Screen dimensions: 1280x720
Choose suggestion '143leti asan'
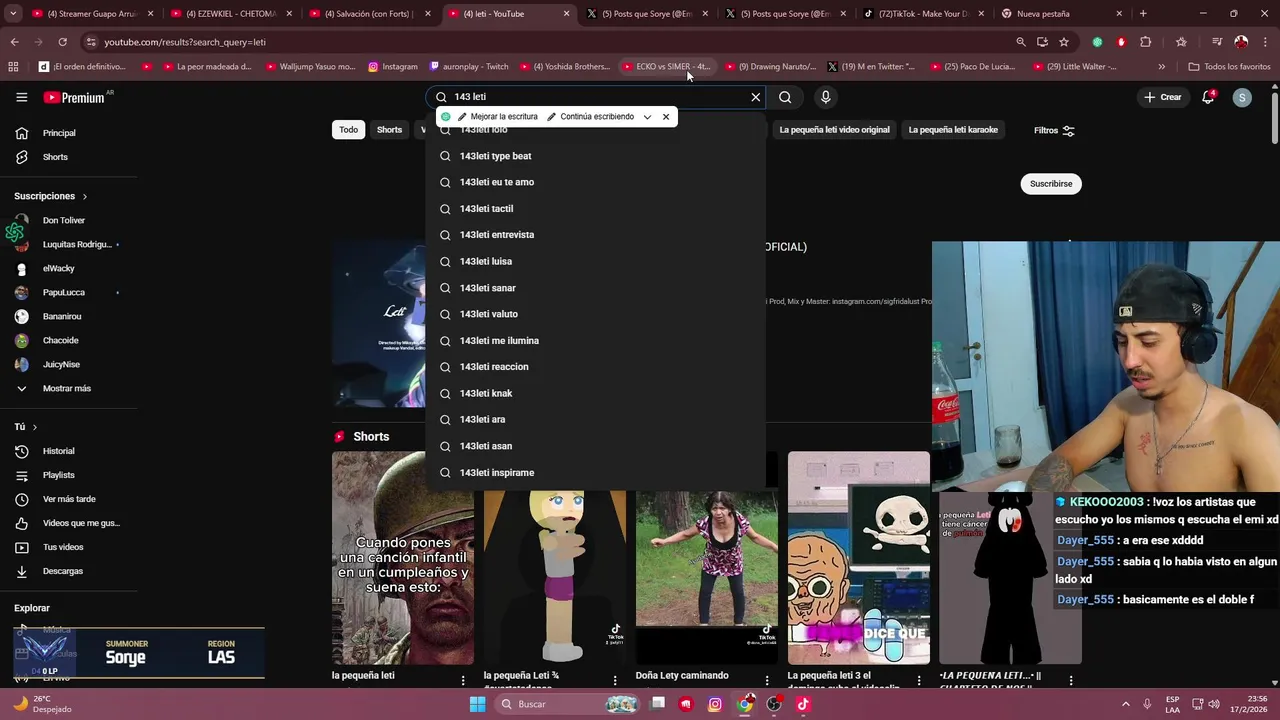click(595, 446)
